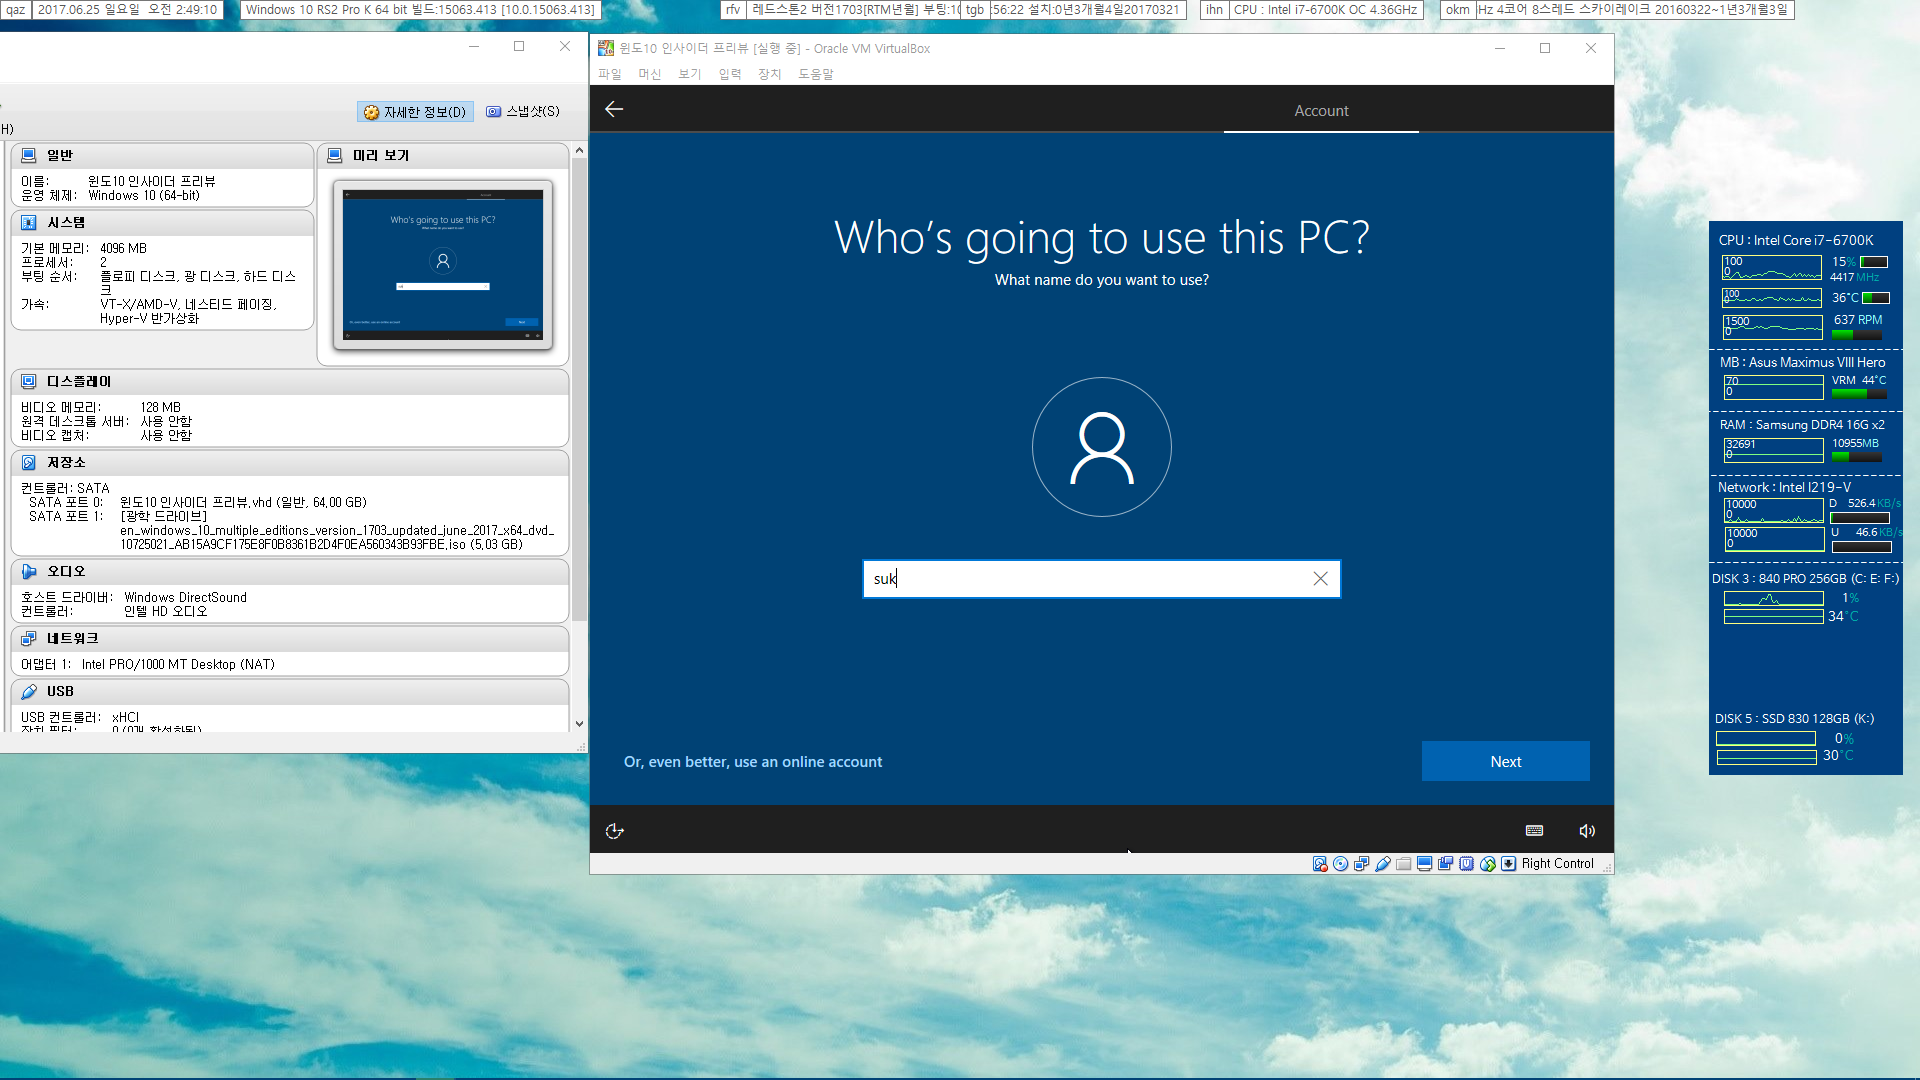The height and width of the screenshot is (1080, 1920).
Task: Click the CPU usage graph in monitor widget
Action: [1772, 267]
